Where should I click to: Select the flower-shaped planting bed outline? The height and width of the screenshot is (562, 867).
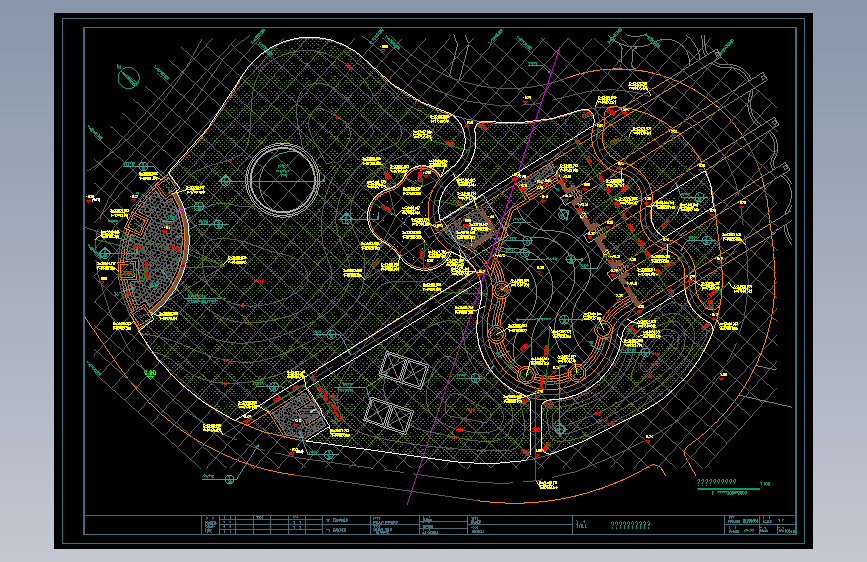[x=410, y=216]
